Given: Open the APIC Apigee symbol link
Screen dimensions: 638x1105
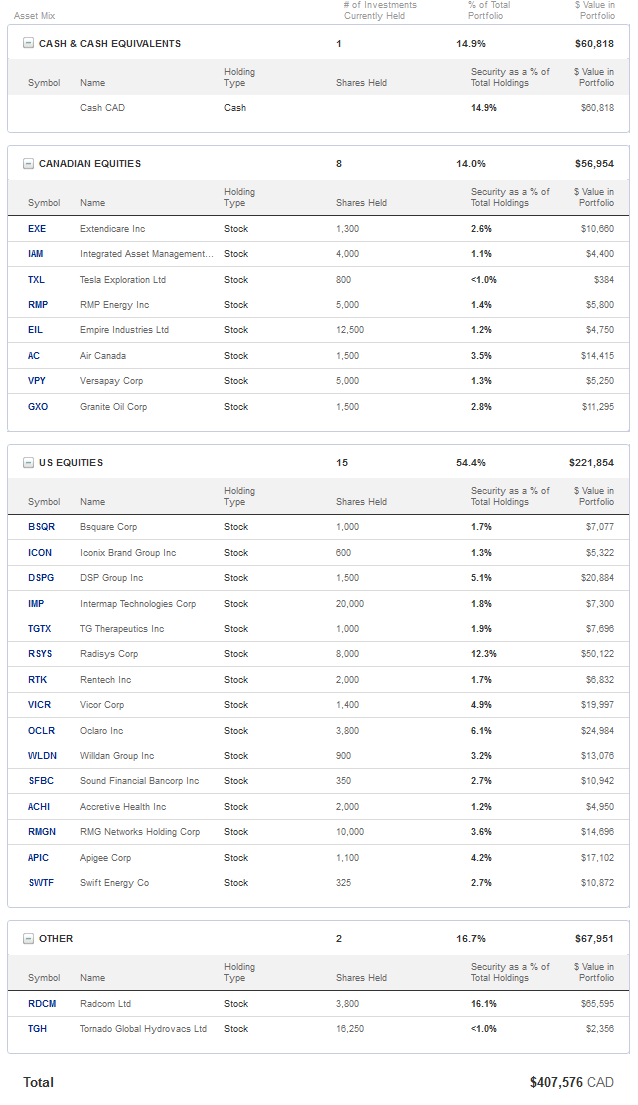Looking at the screenshot, I should (38, 858).
